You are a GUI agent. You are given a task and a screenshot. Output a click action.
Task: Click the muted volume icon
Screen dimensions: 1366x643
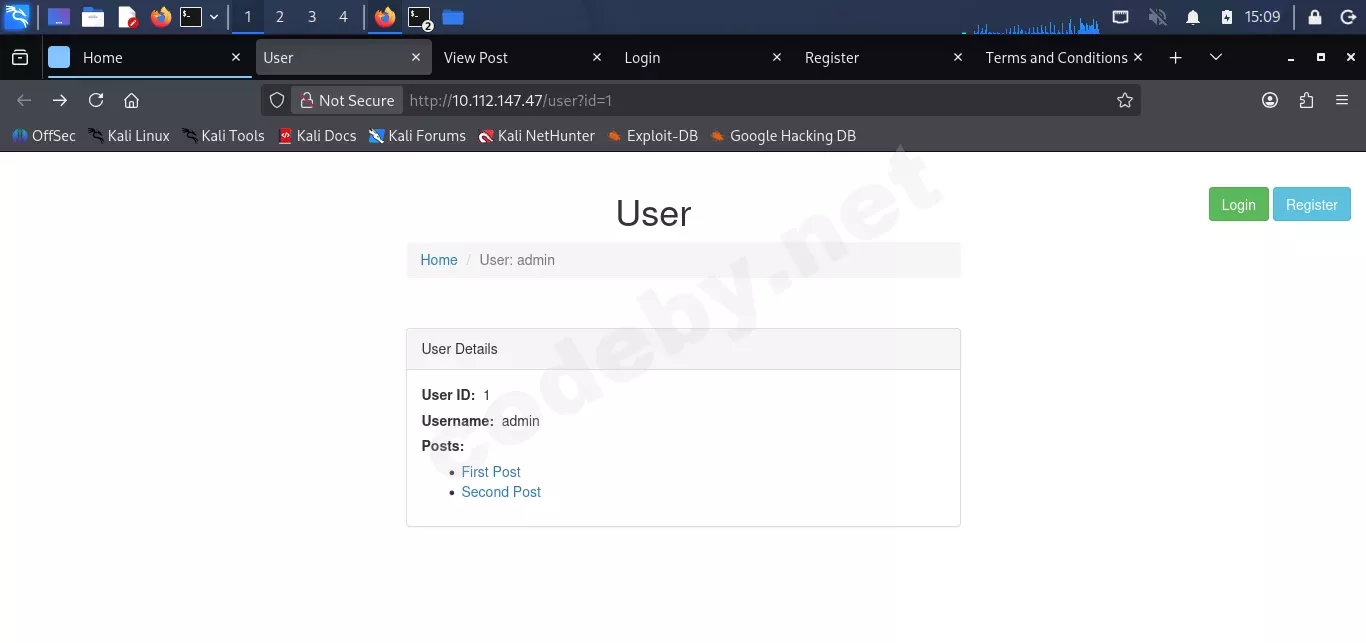[1158, 17]
